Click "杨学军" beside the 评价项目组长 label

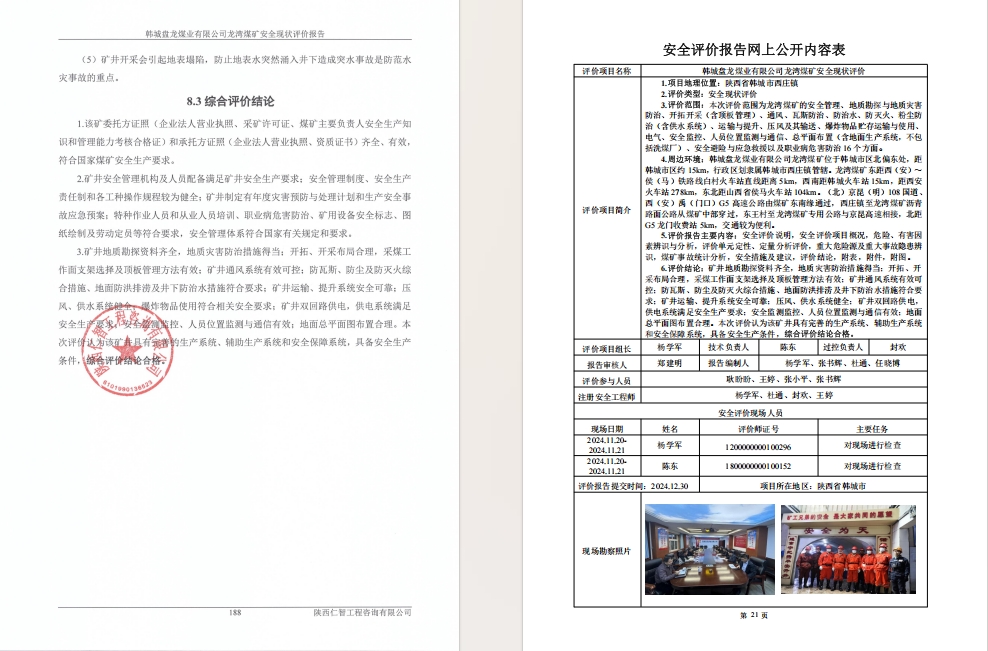[x=670, y=347]
